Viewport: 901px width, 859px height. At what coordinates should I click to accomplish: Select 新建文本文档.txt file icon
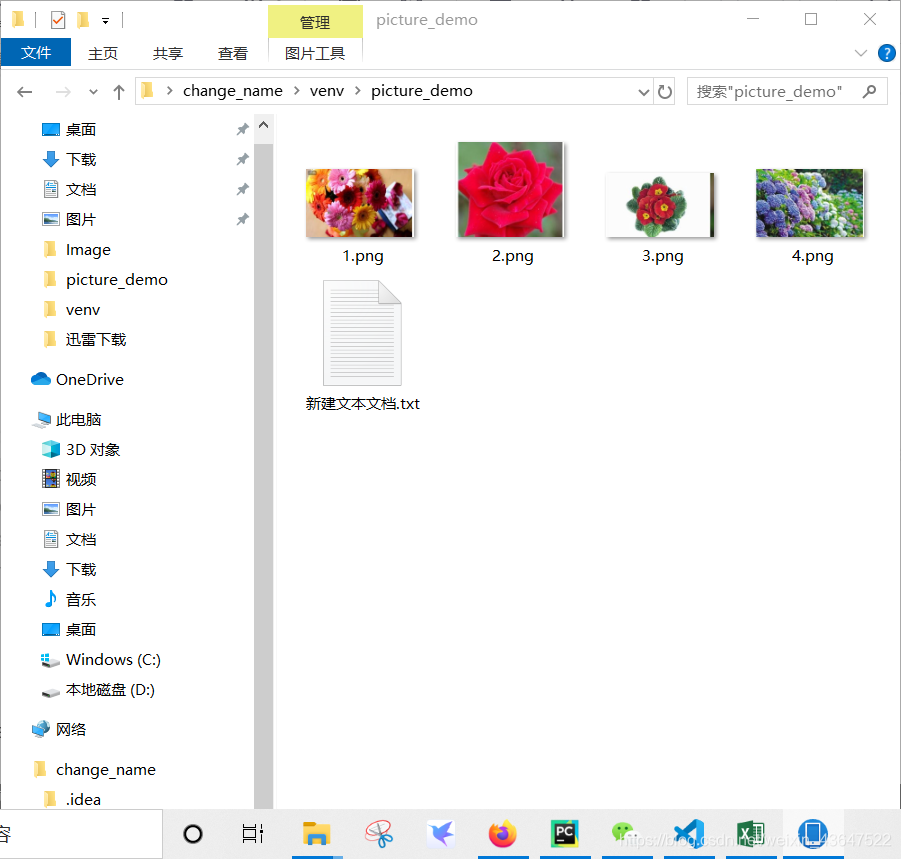[362, 333]
